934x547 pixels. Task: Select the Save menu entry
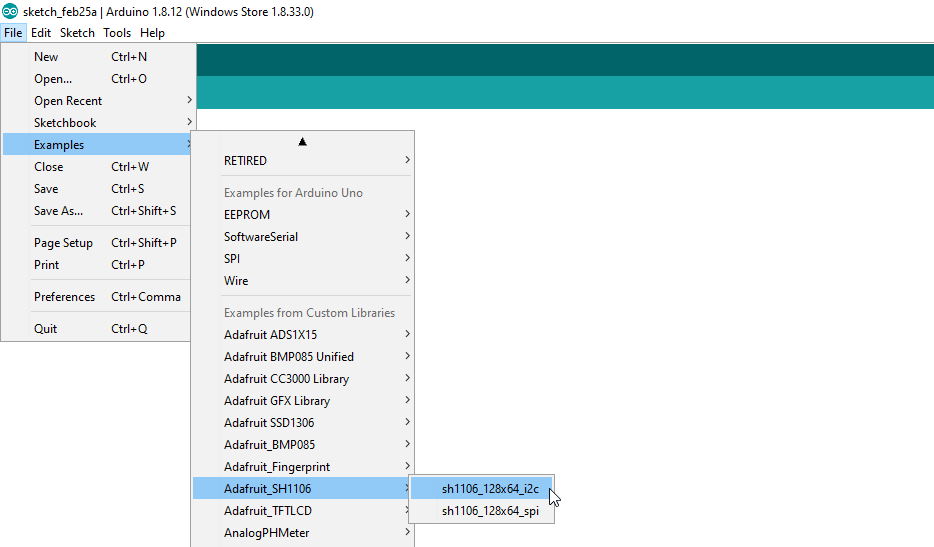(97, 189)
